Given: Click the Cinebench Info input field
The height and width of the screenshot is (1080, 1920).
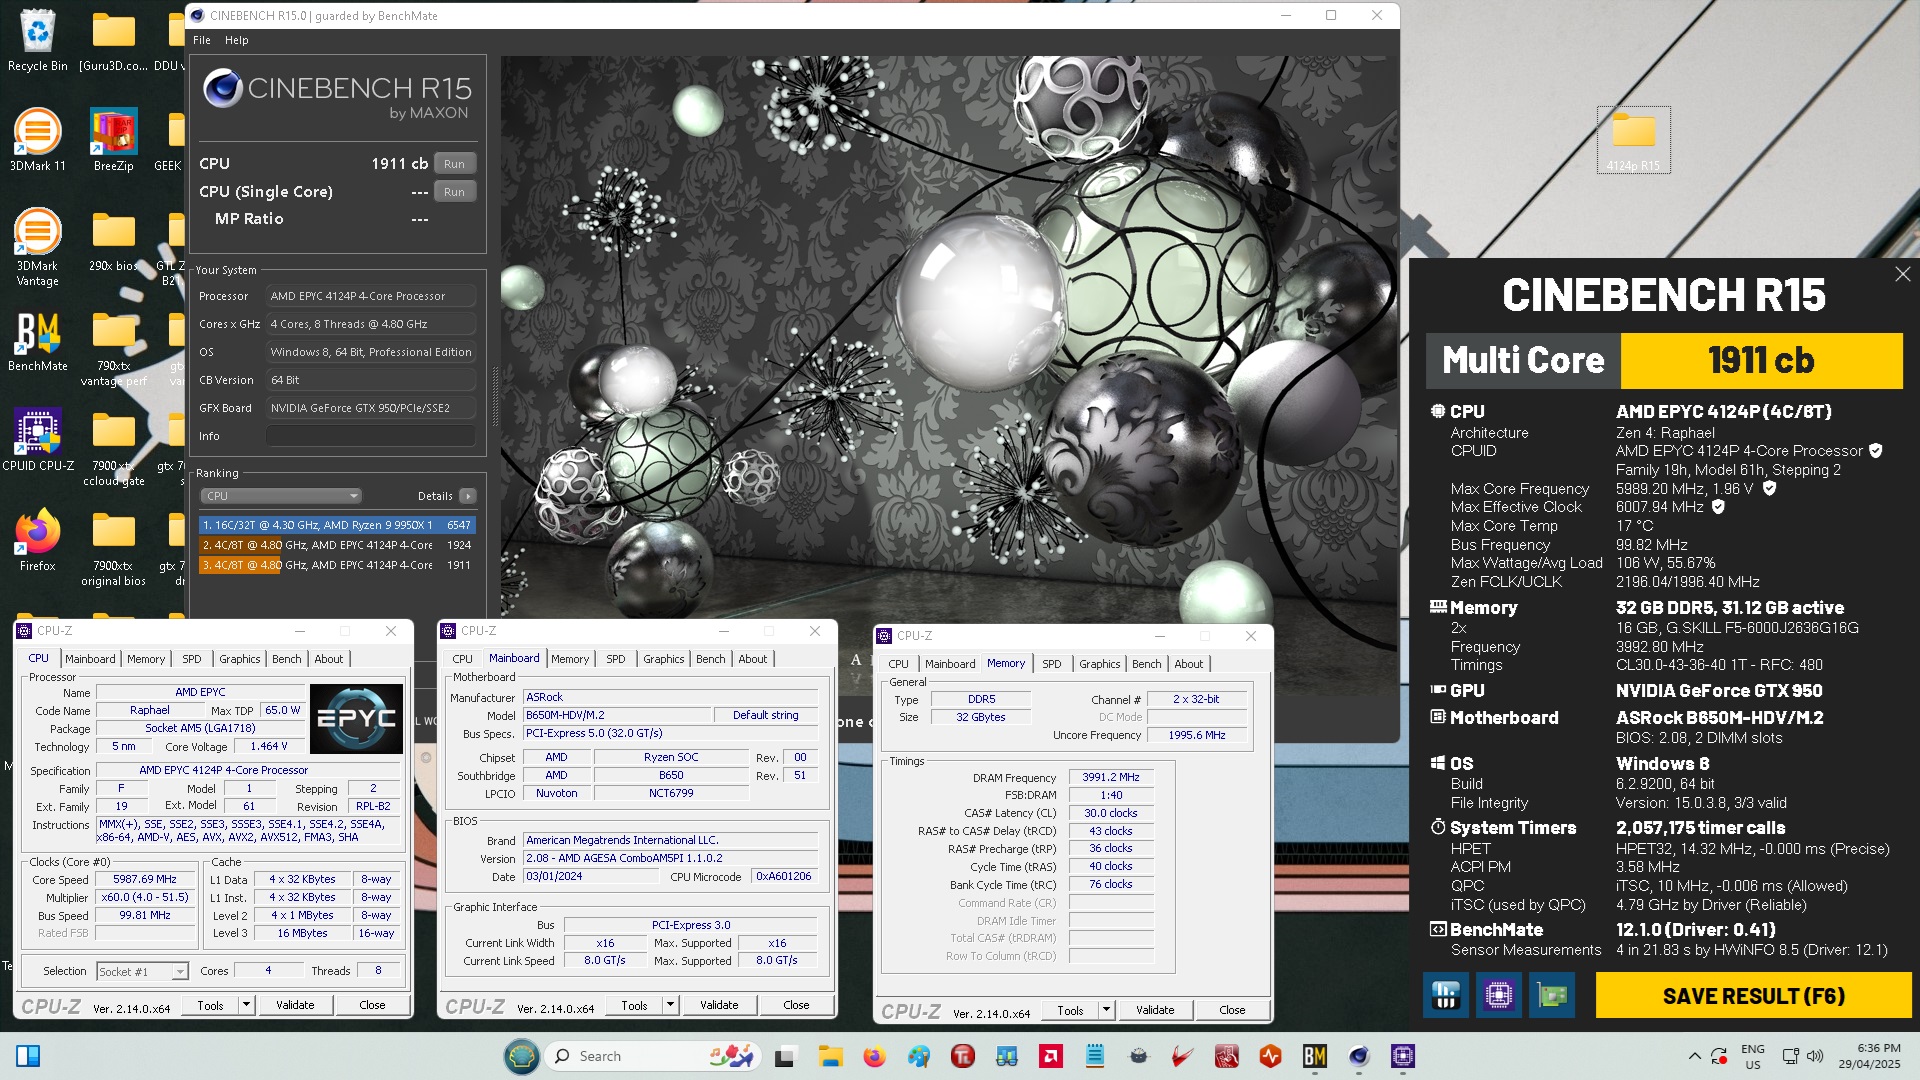Looking at the screenshot, I should click(370, 436).
